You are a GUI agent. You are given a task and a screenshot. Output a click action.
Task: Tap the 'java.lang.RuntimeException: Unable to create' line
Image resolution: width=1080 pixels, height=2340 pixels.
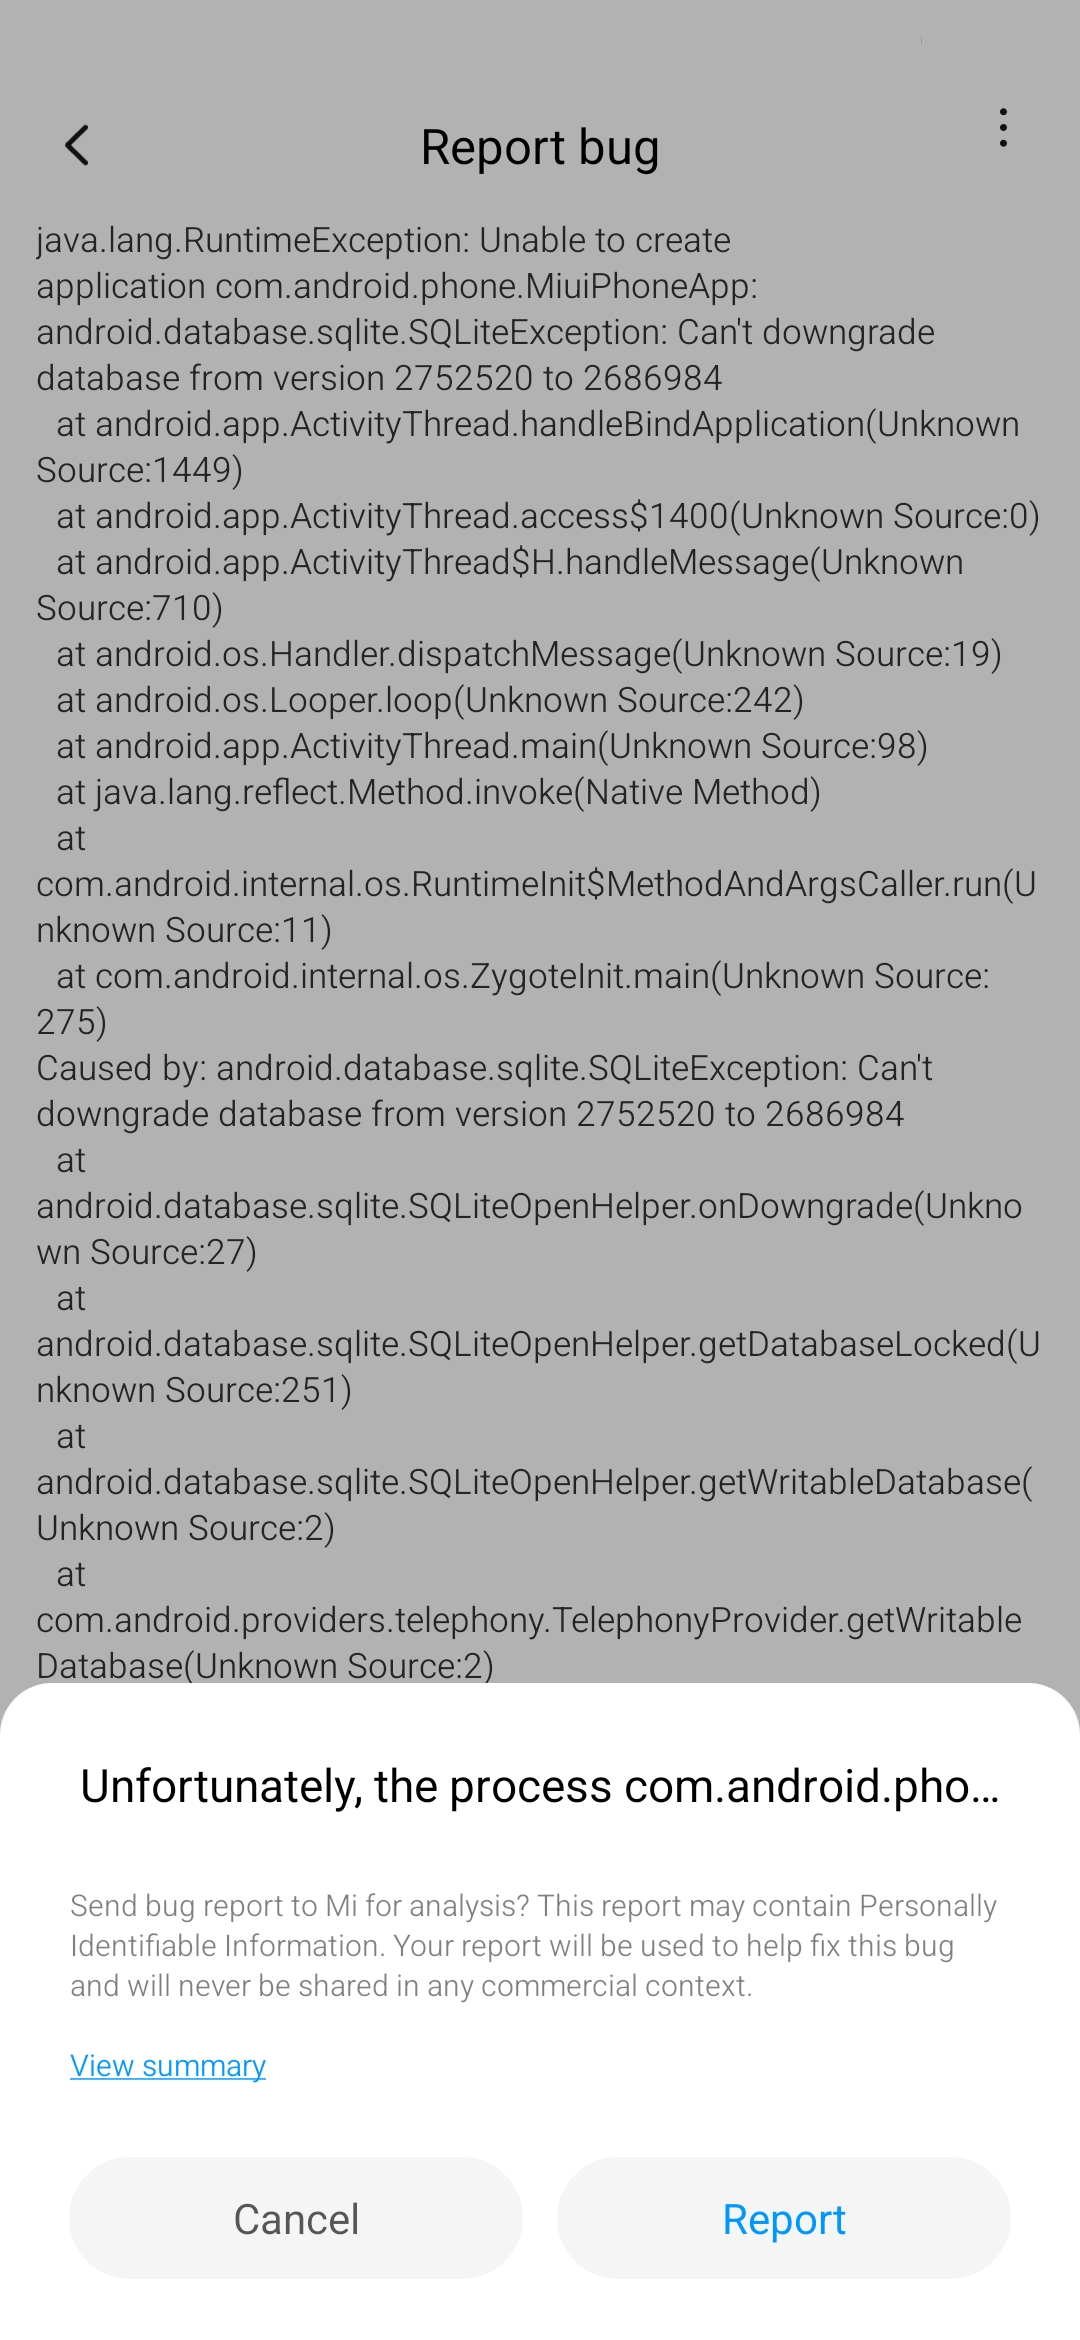(384, 241)
